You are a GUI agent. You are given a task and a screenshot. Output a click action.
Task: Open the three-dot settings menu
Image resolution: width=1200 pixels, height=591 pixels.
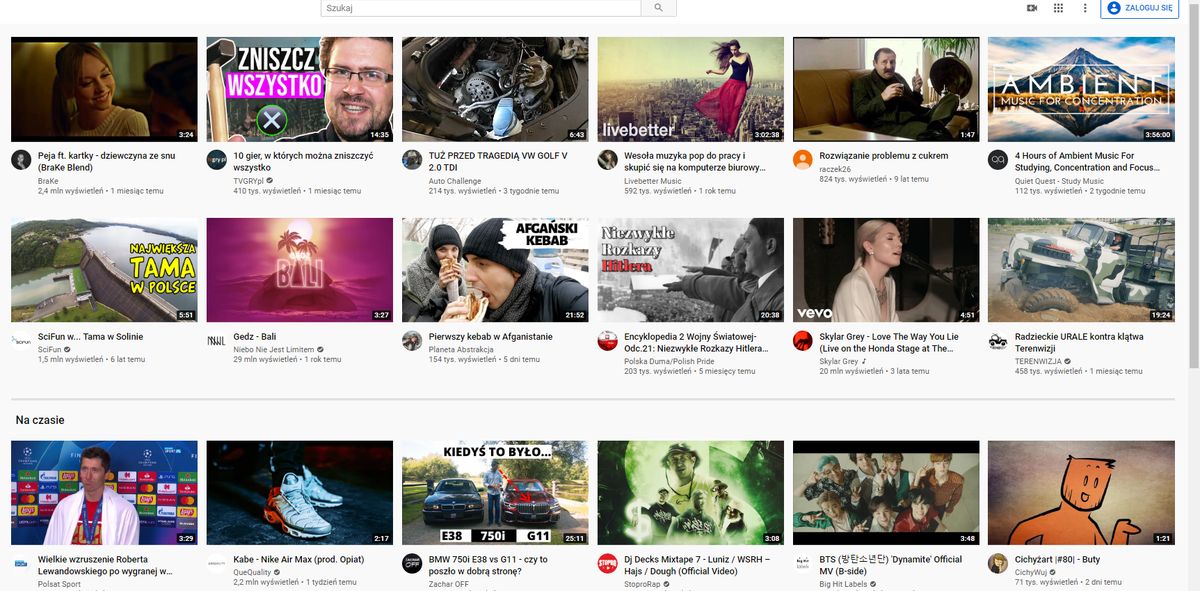coord(1085,8)
